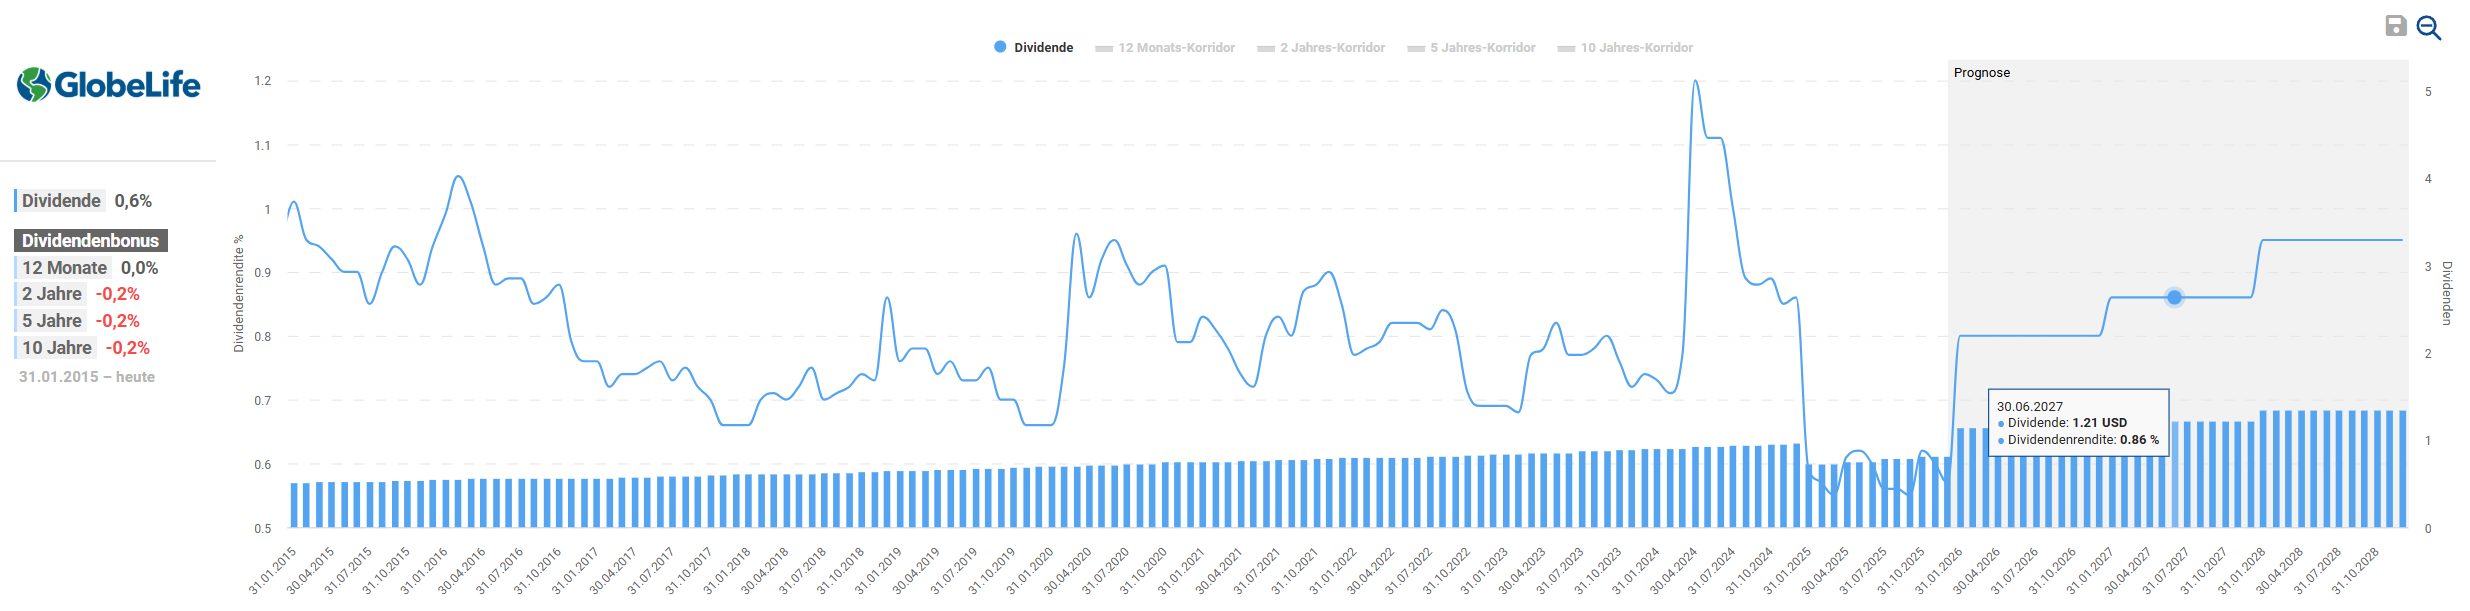
Task: Click the Prognose label in forecast area
Action: [1981, 73]
